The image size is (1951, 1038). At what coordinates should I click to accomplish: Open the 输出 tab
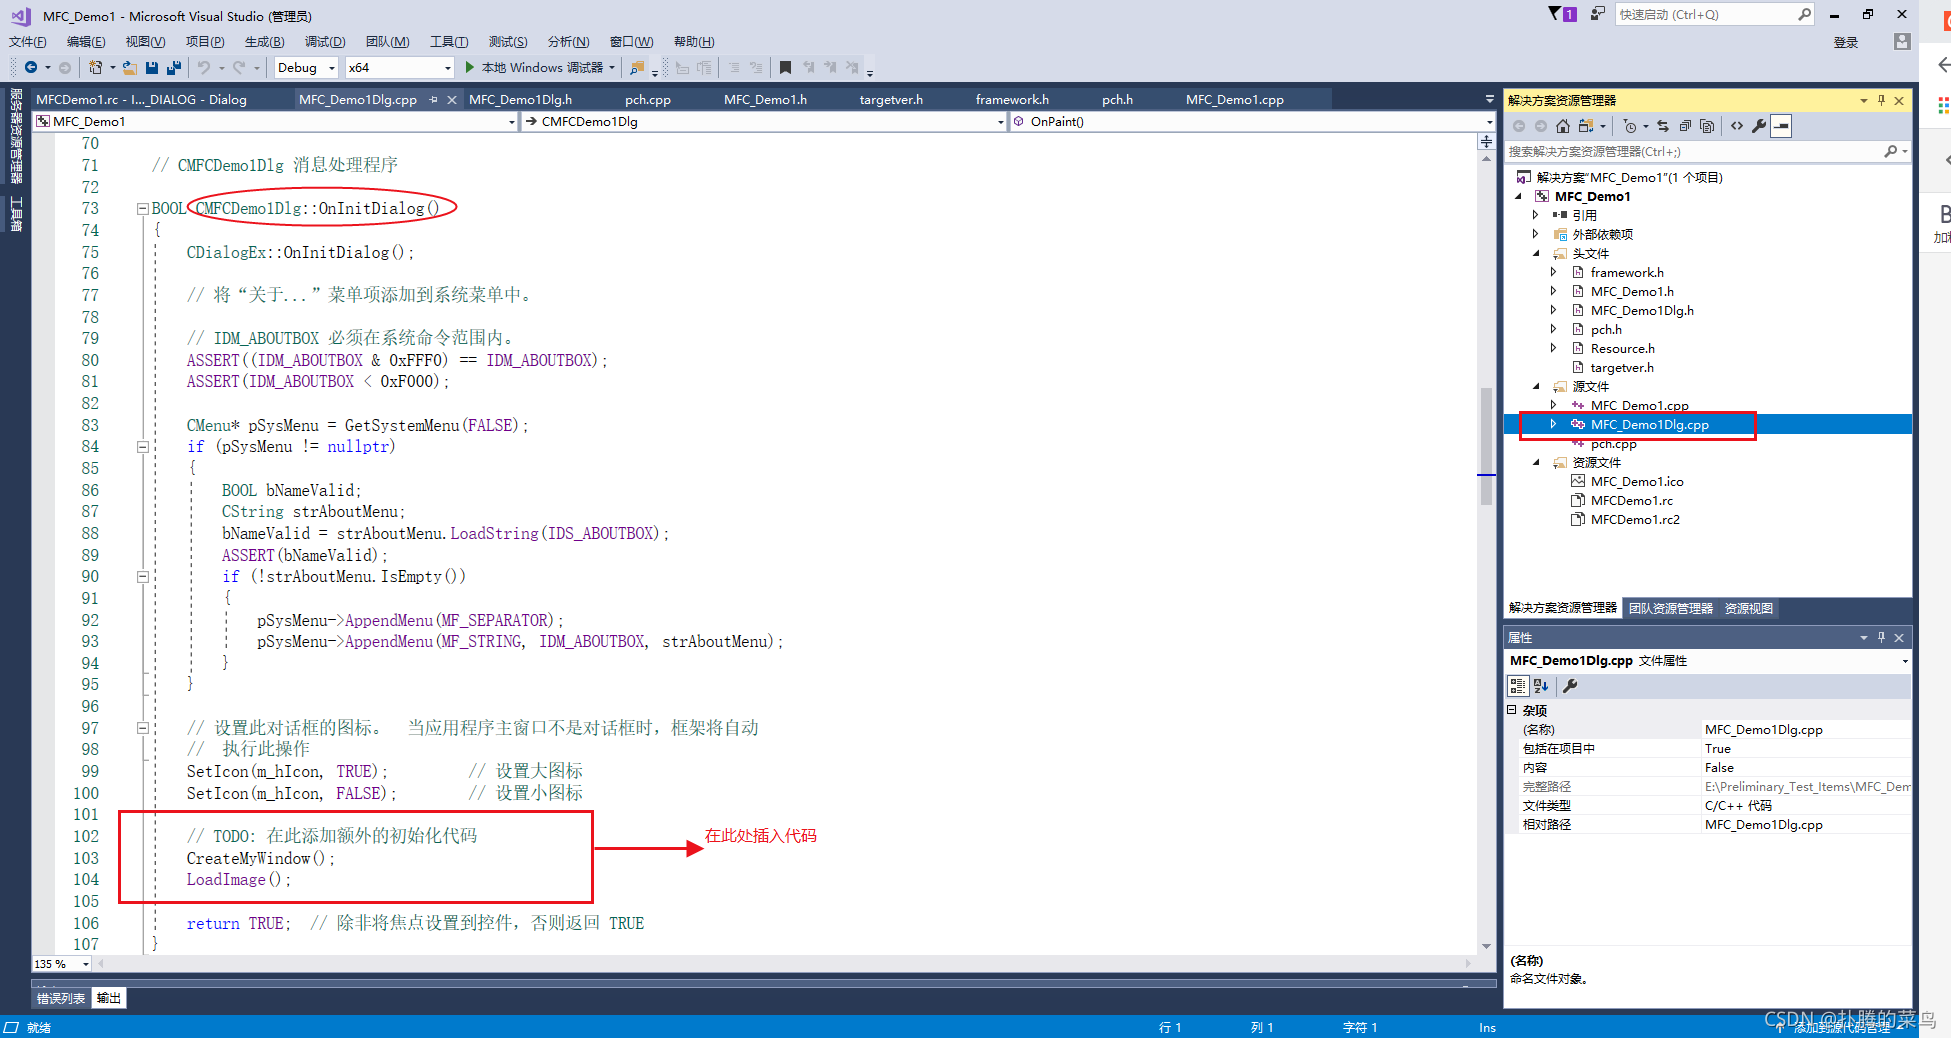[109, 998]
